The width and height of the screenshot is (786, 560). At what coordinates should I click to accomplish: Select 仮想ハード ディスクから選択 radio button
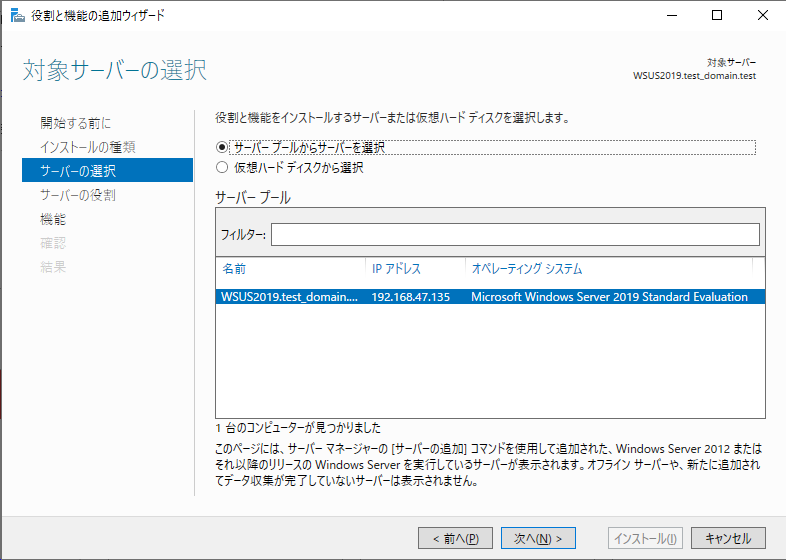coord(222,167)
